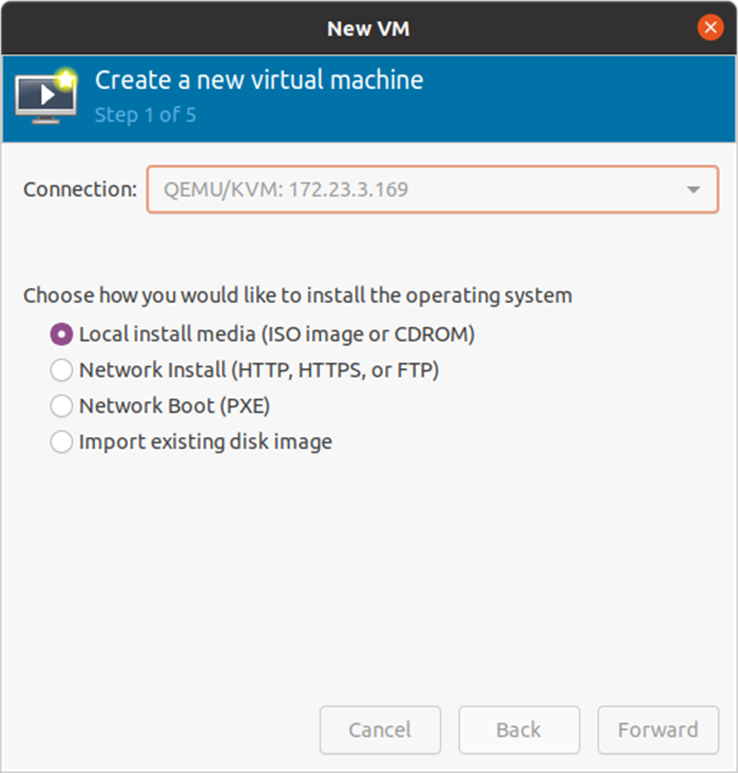Pick Import existing disk image option
The width and height of the screenshot is (738, 773).
point(62,441)
